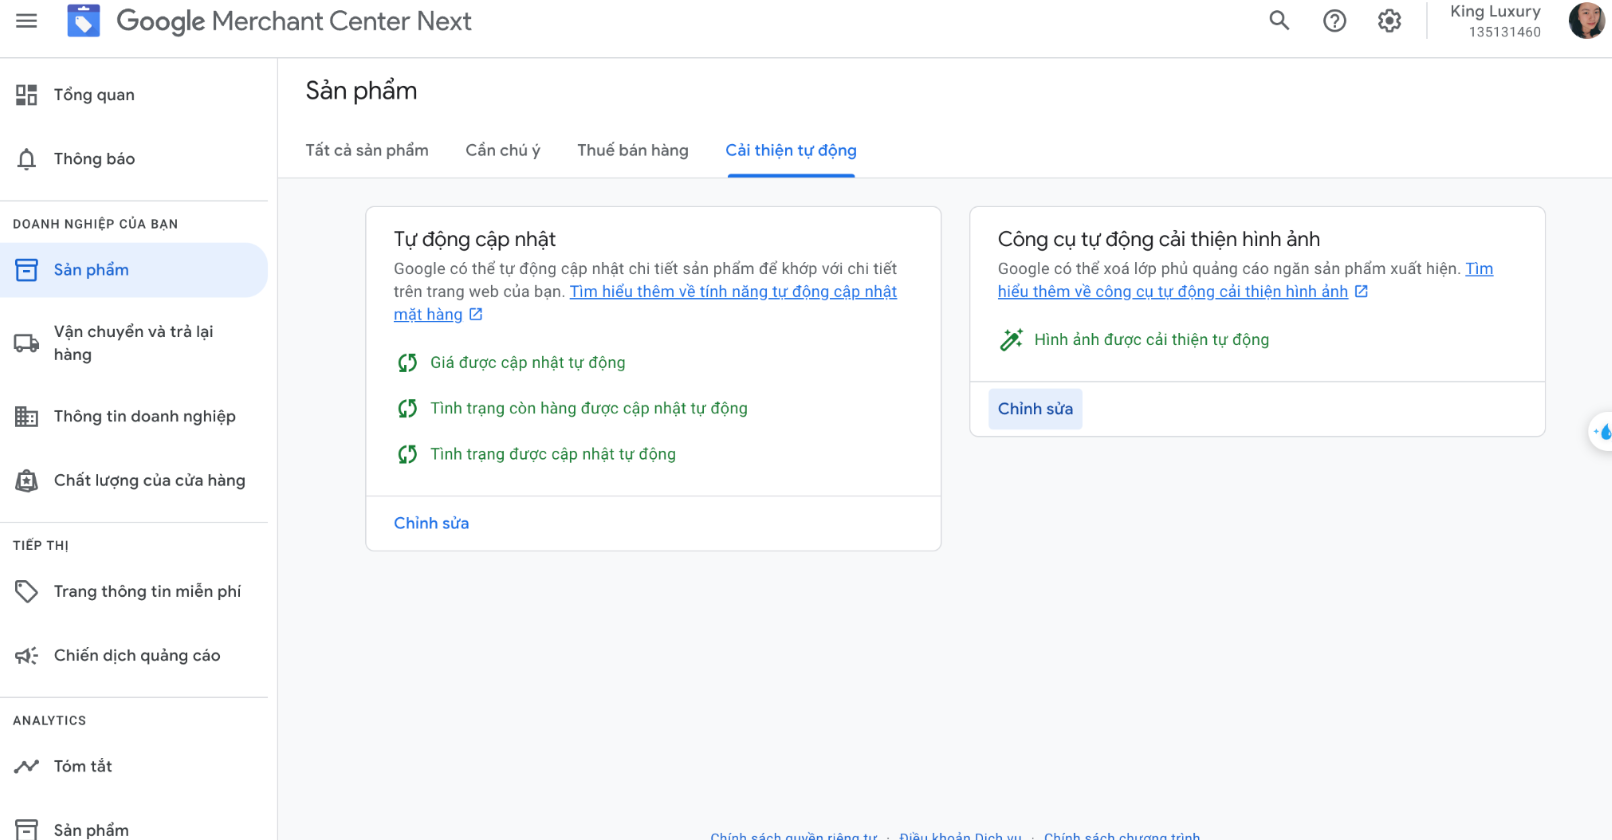This screenshot has width=1612, height=840.
Task: Open Vận chuyển và trả lại hàng
Action: 134,343
